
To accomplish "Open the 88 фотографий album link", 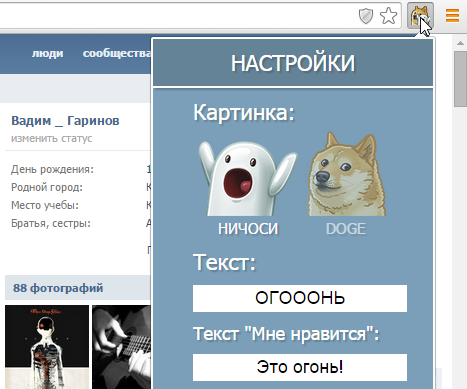I will (58, 288).
